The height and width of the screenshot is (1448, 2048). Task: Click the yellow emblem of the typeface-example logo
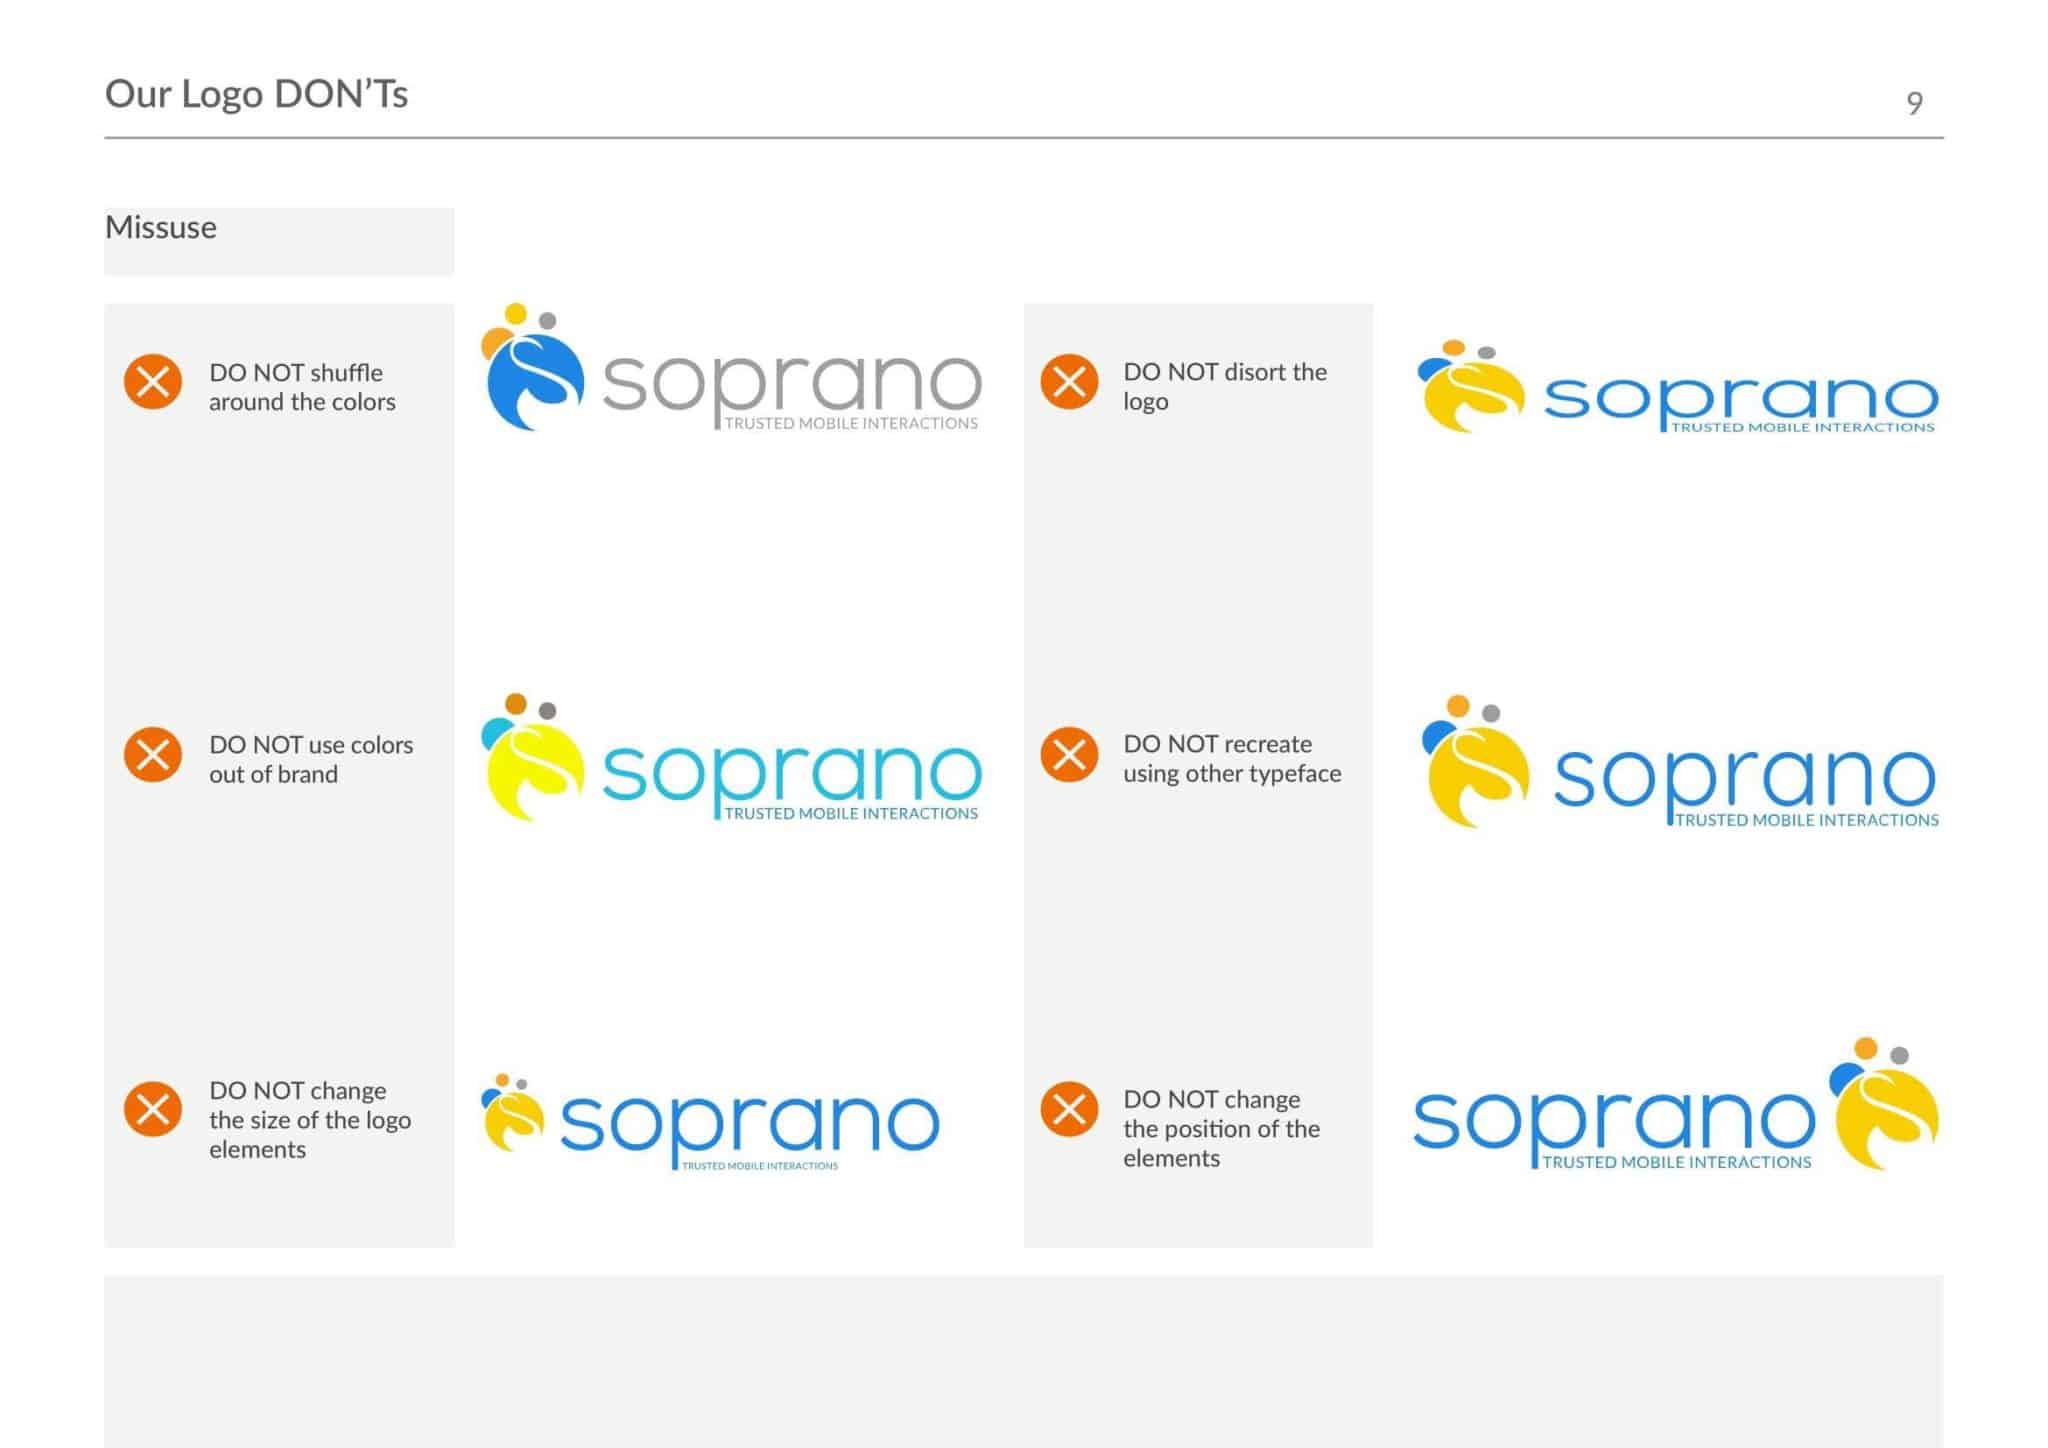1475,762
